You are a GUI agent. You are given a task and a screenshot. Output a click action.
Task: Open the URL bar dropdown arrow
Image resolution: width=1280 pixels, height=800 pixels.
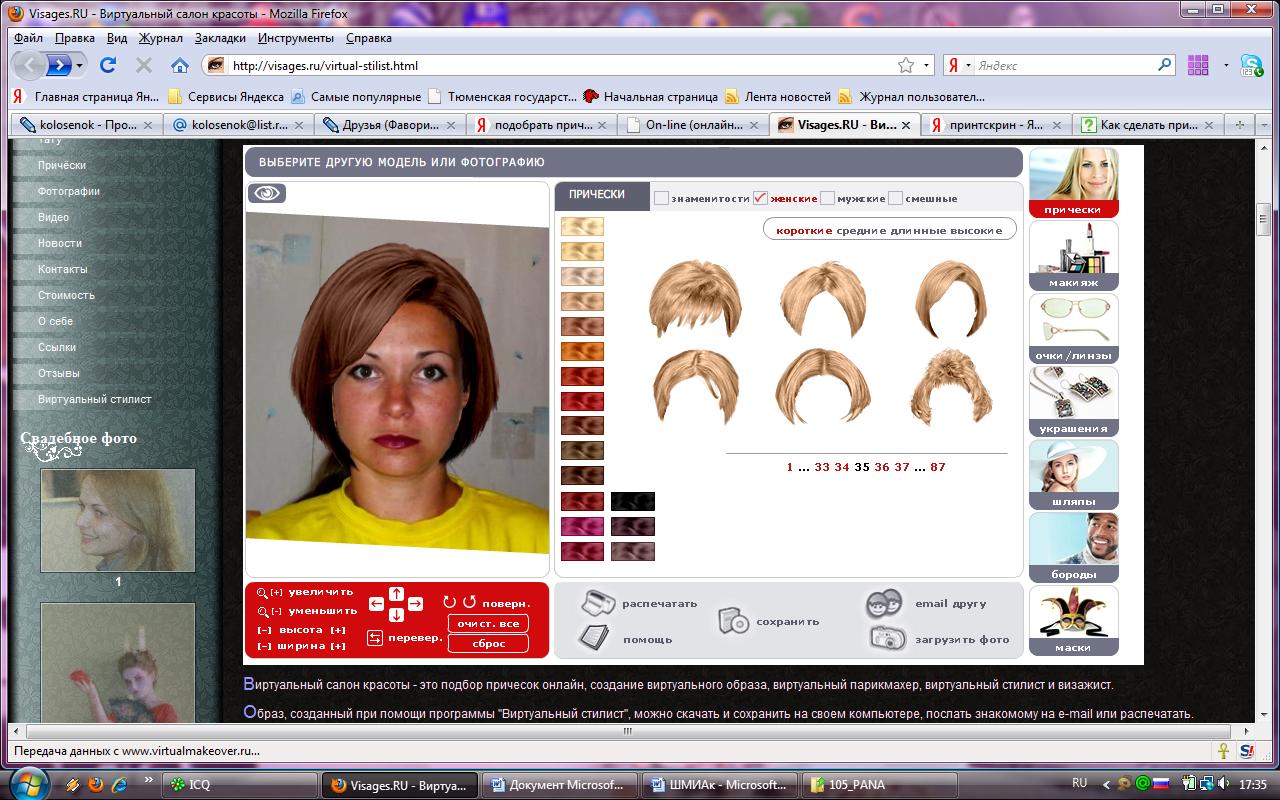(927, 65)
